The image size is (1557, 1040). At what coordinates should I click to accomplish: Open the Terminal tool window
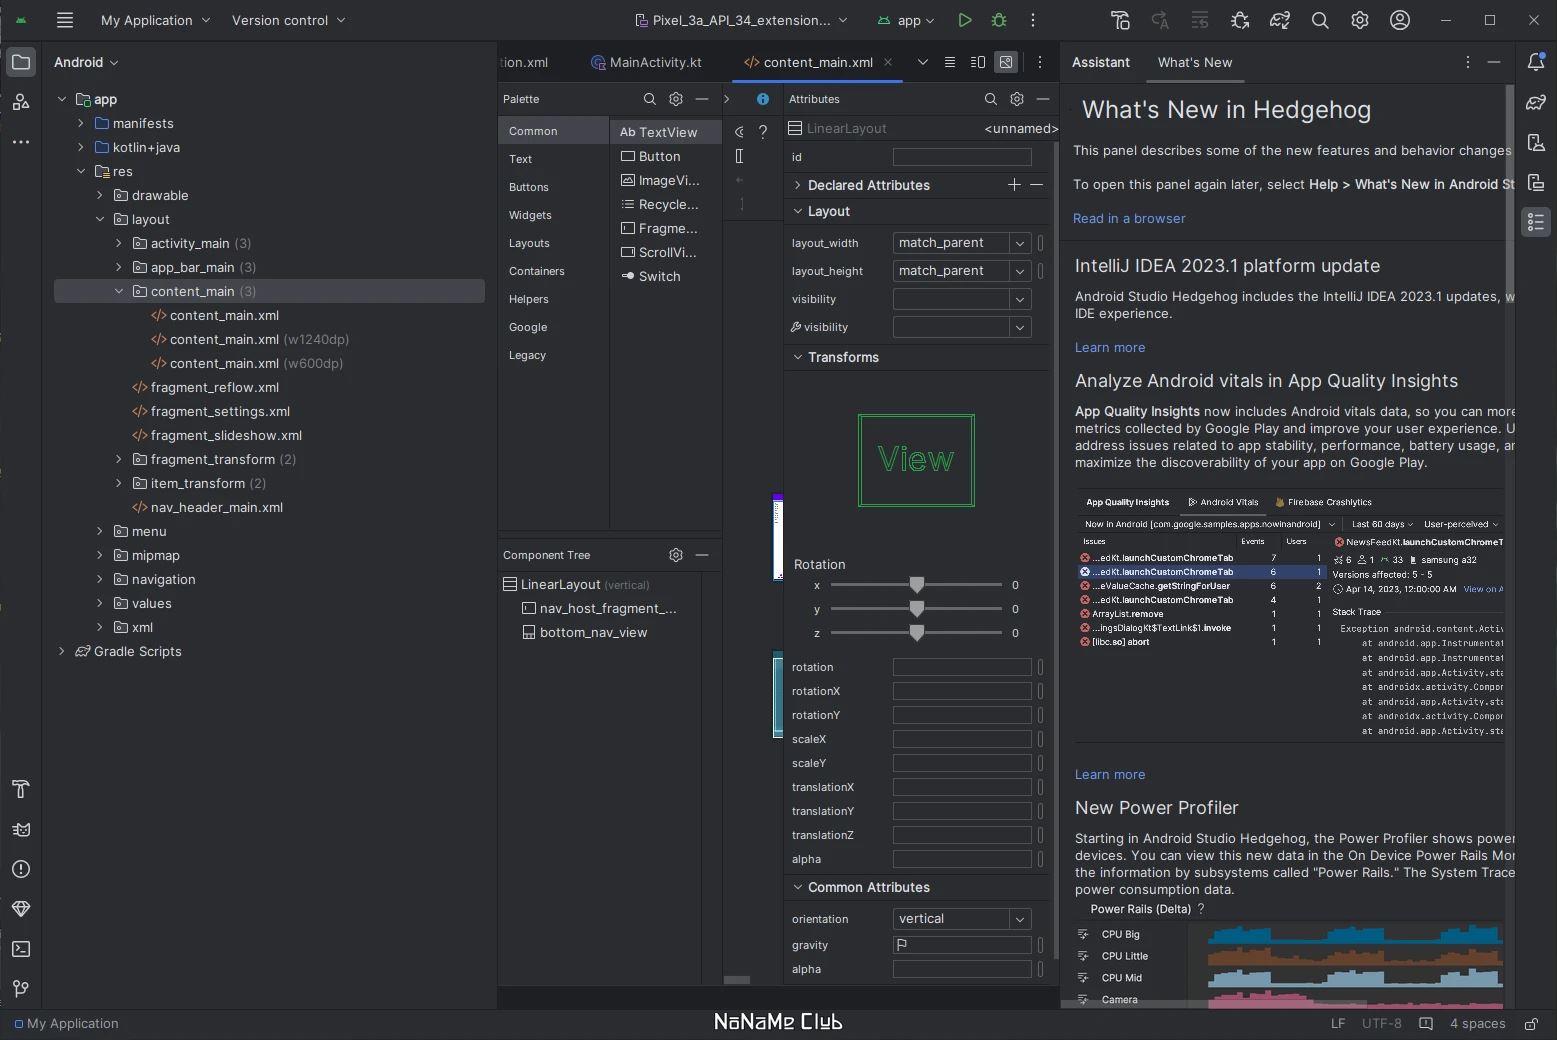click(x=21, y=949)
